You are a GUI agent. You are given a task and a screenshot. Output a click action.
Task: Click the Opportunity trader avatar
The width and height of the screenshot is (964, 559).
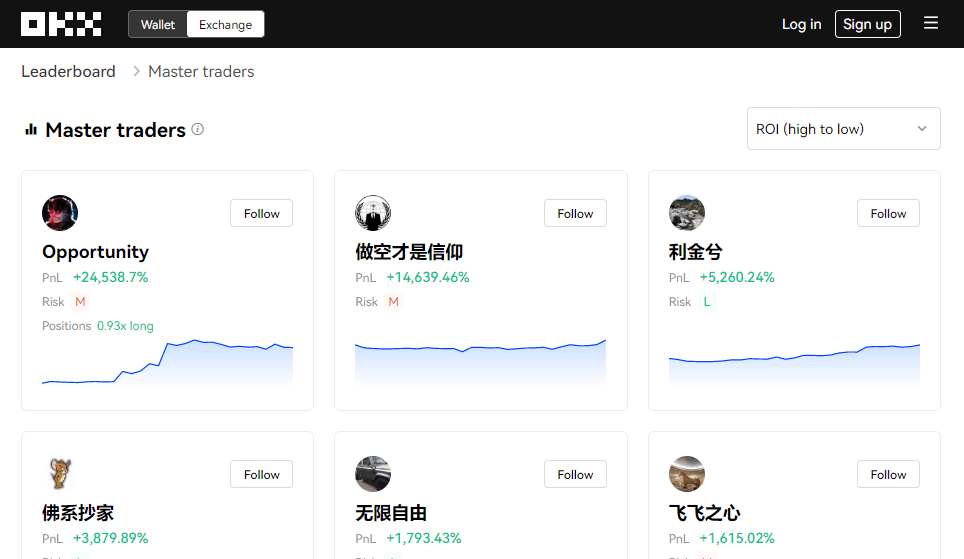(x=60, y=213)
